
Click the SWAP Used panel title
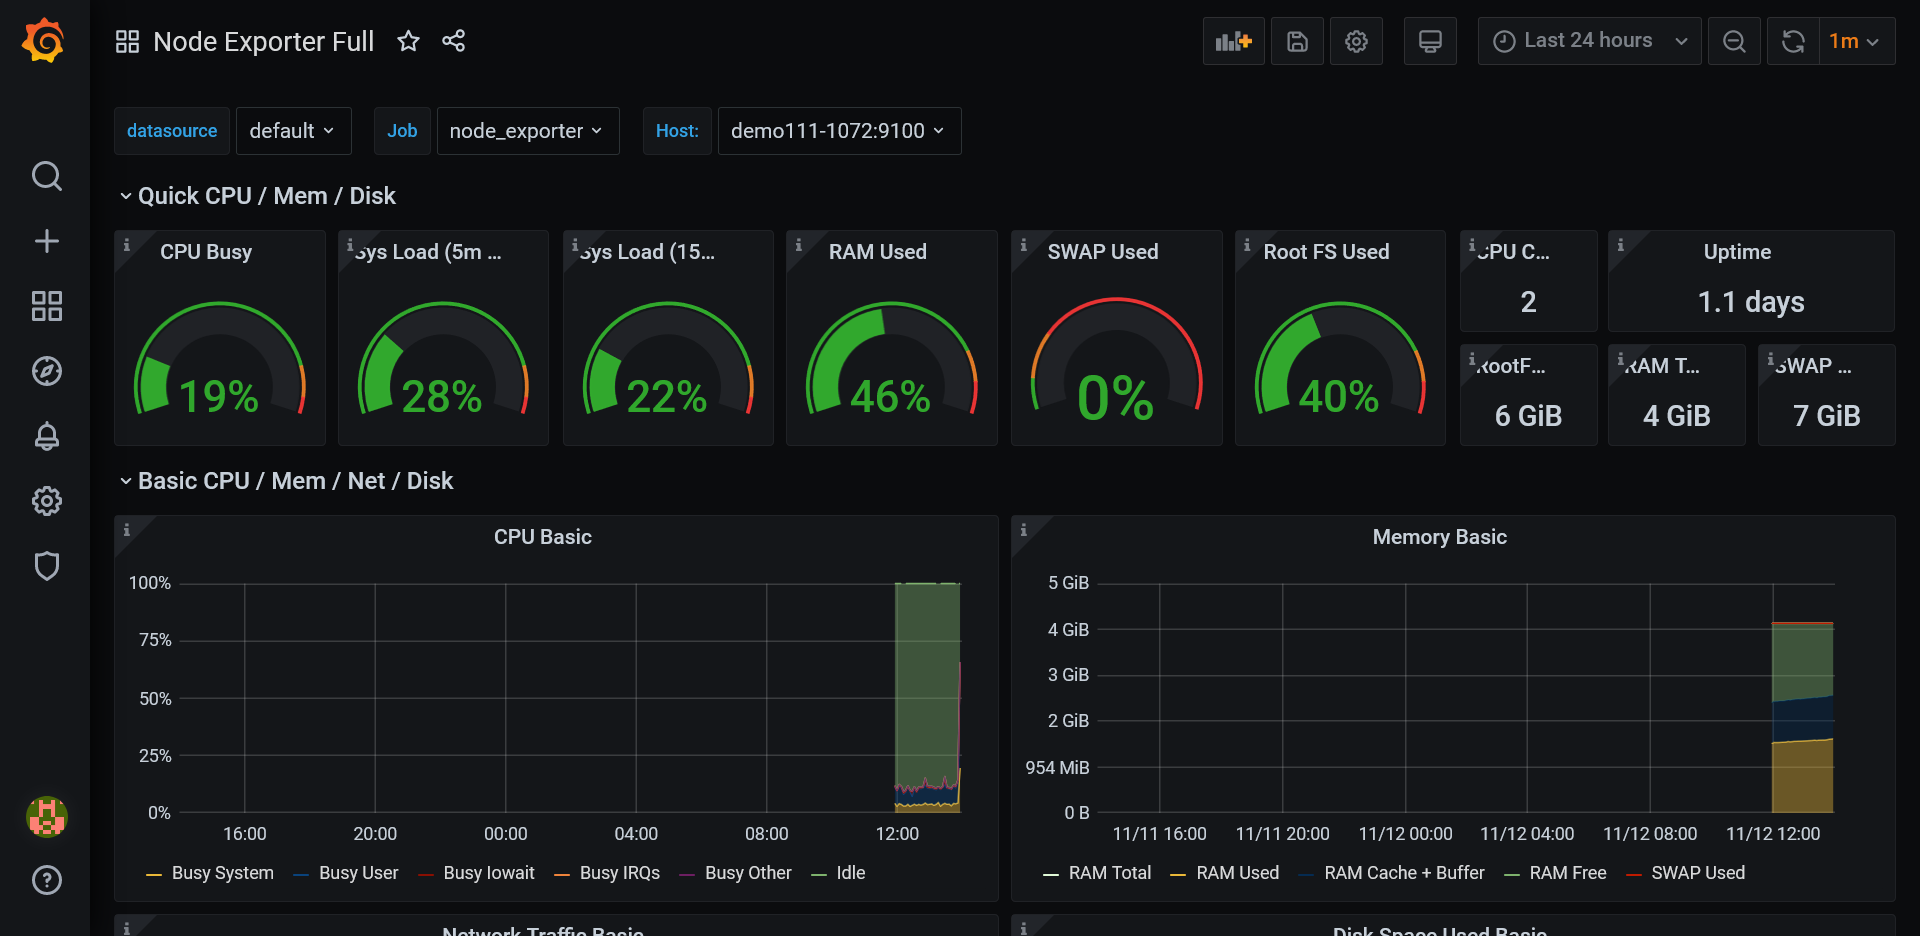coord(1103,252)
